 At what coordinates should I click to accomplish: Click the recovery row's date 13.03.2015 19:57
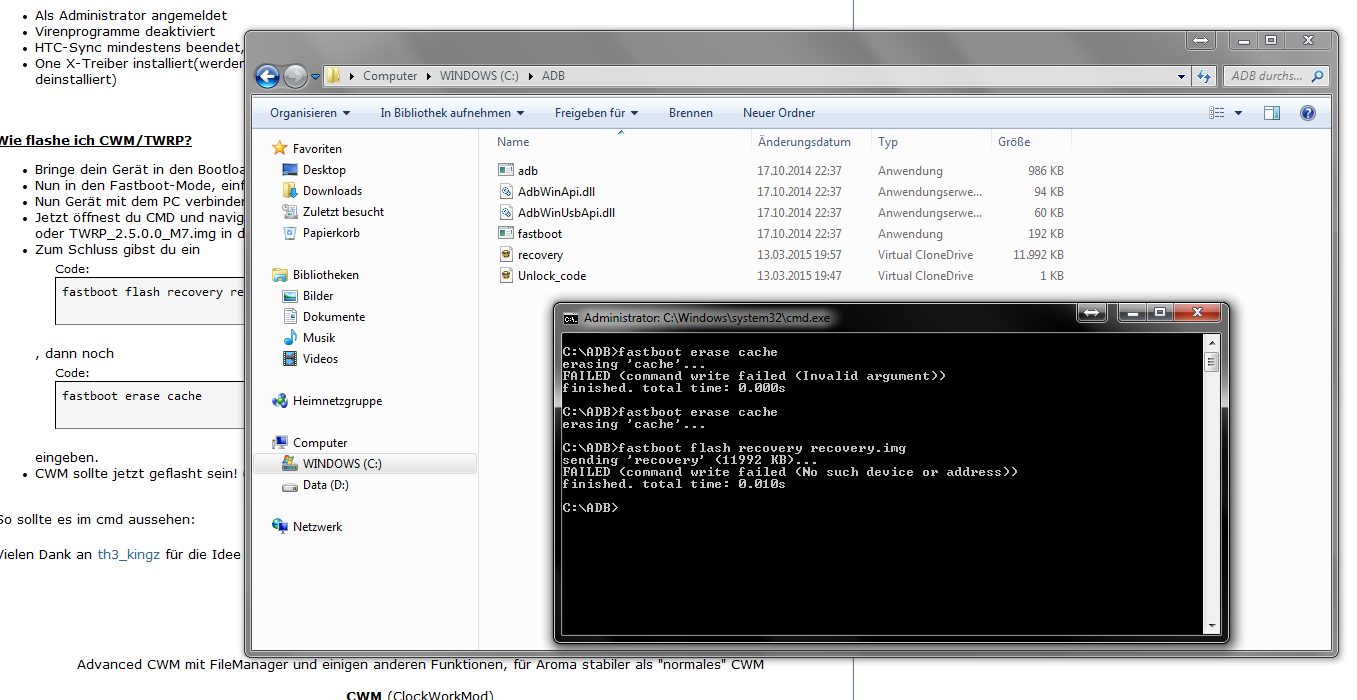point(799,255)
